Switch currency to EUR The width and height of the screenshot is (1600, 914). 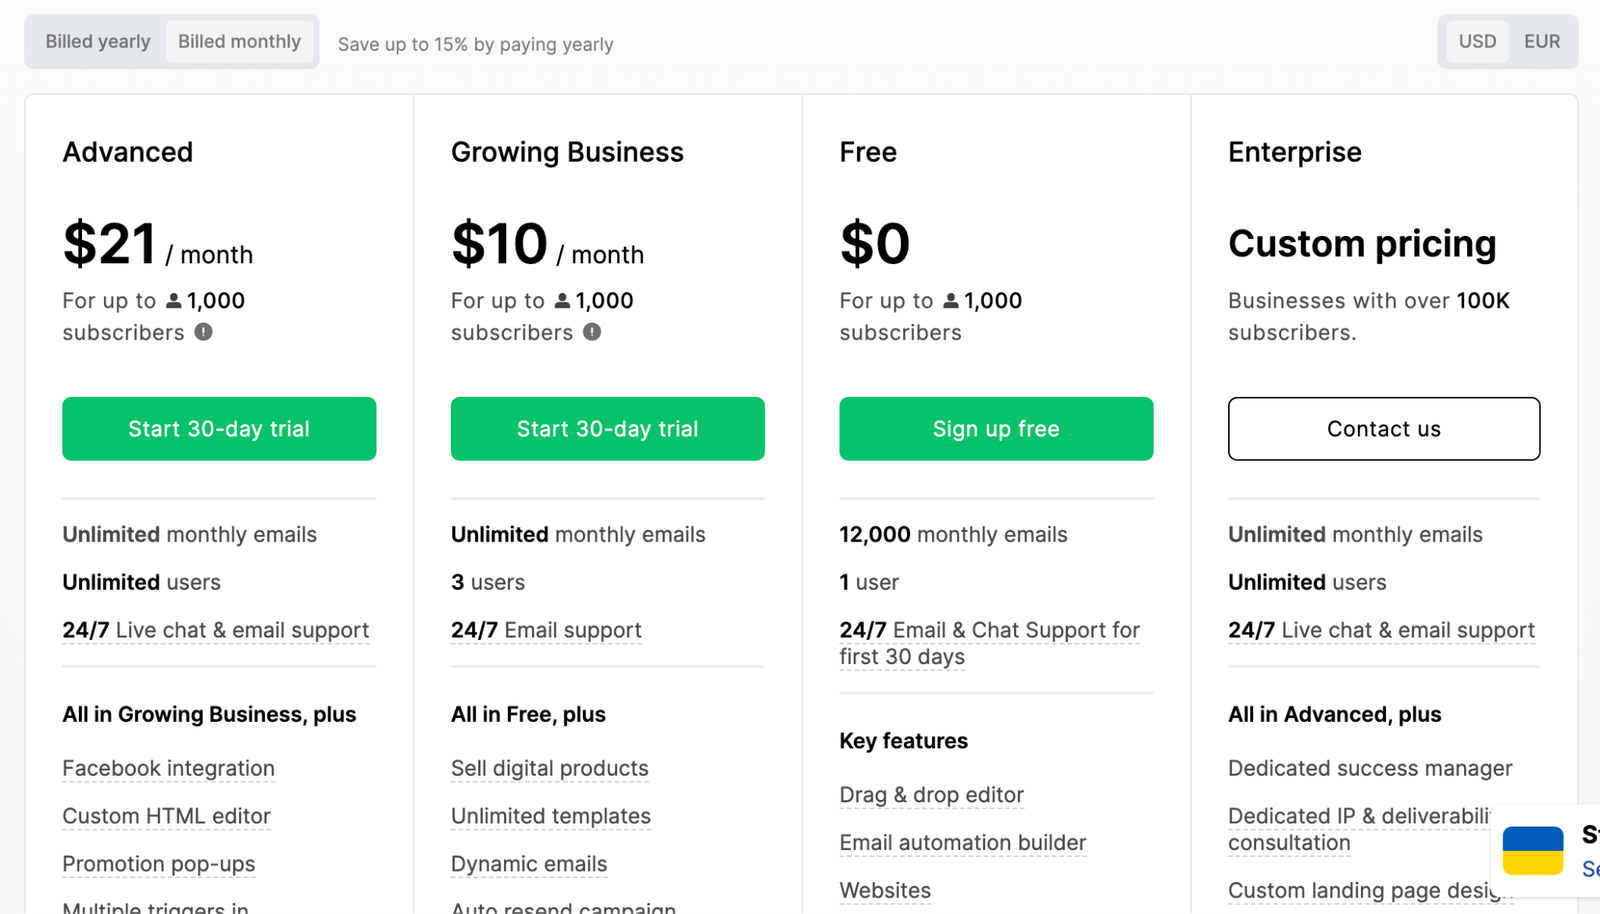coord(1541,42)
